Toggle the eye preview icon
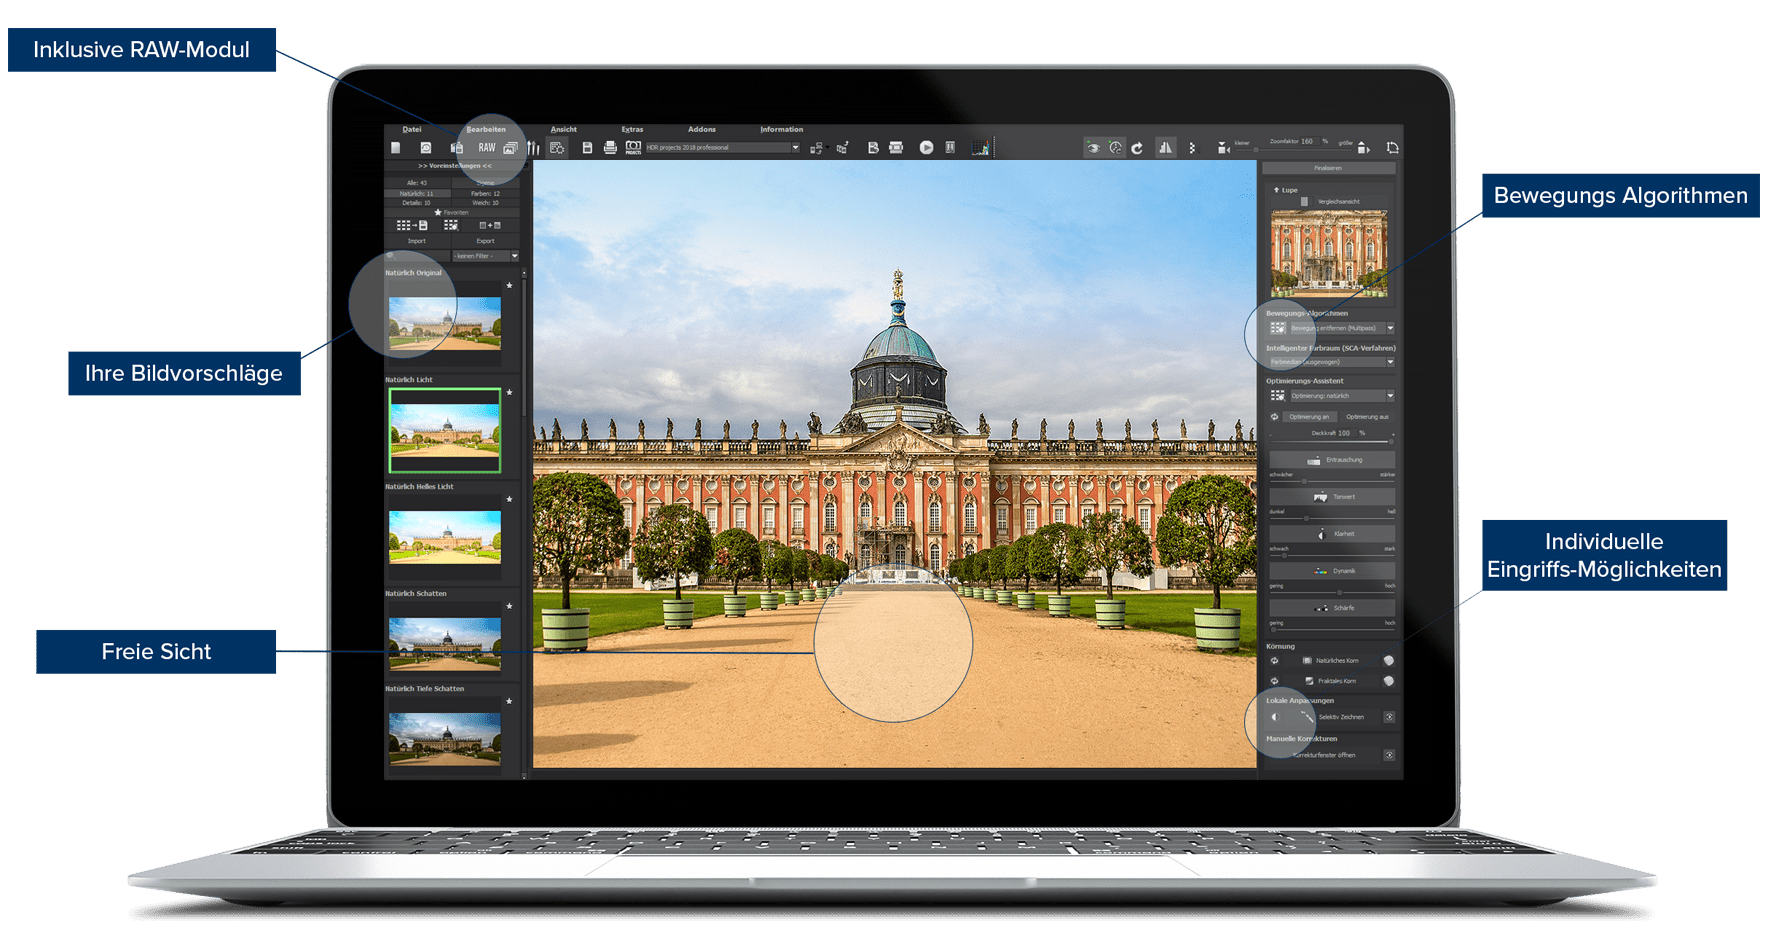Viewport: 1770px width, 951px height. (x=1094, y=148)
